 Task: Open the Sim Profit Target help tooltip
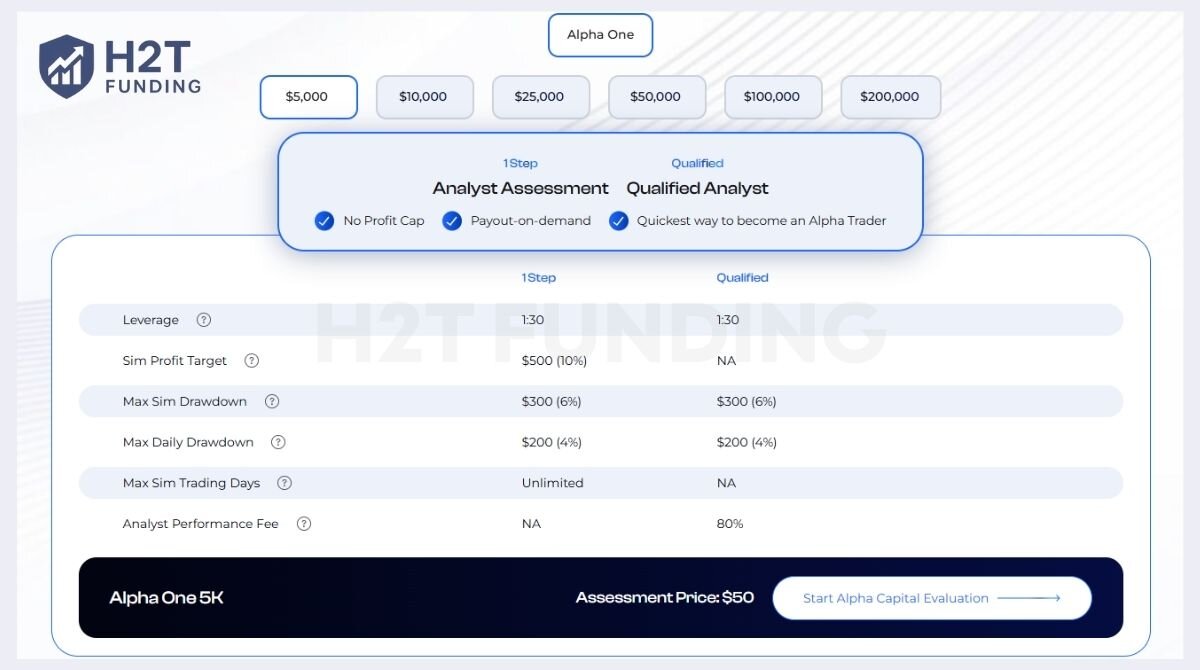[x=252, y=361]
